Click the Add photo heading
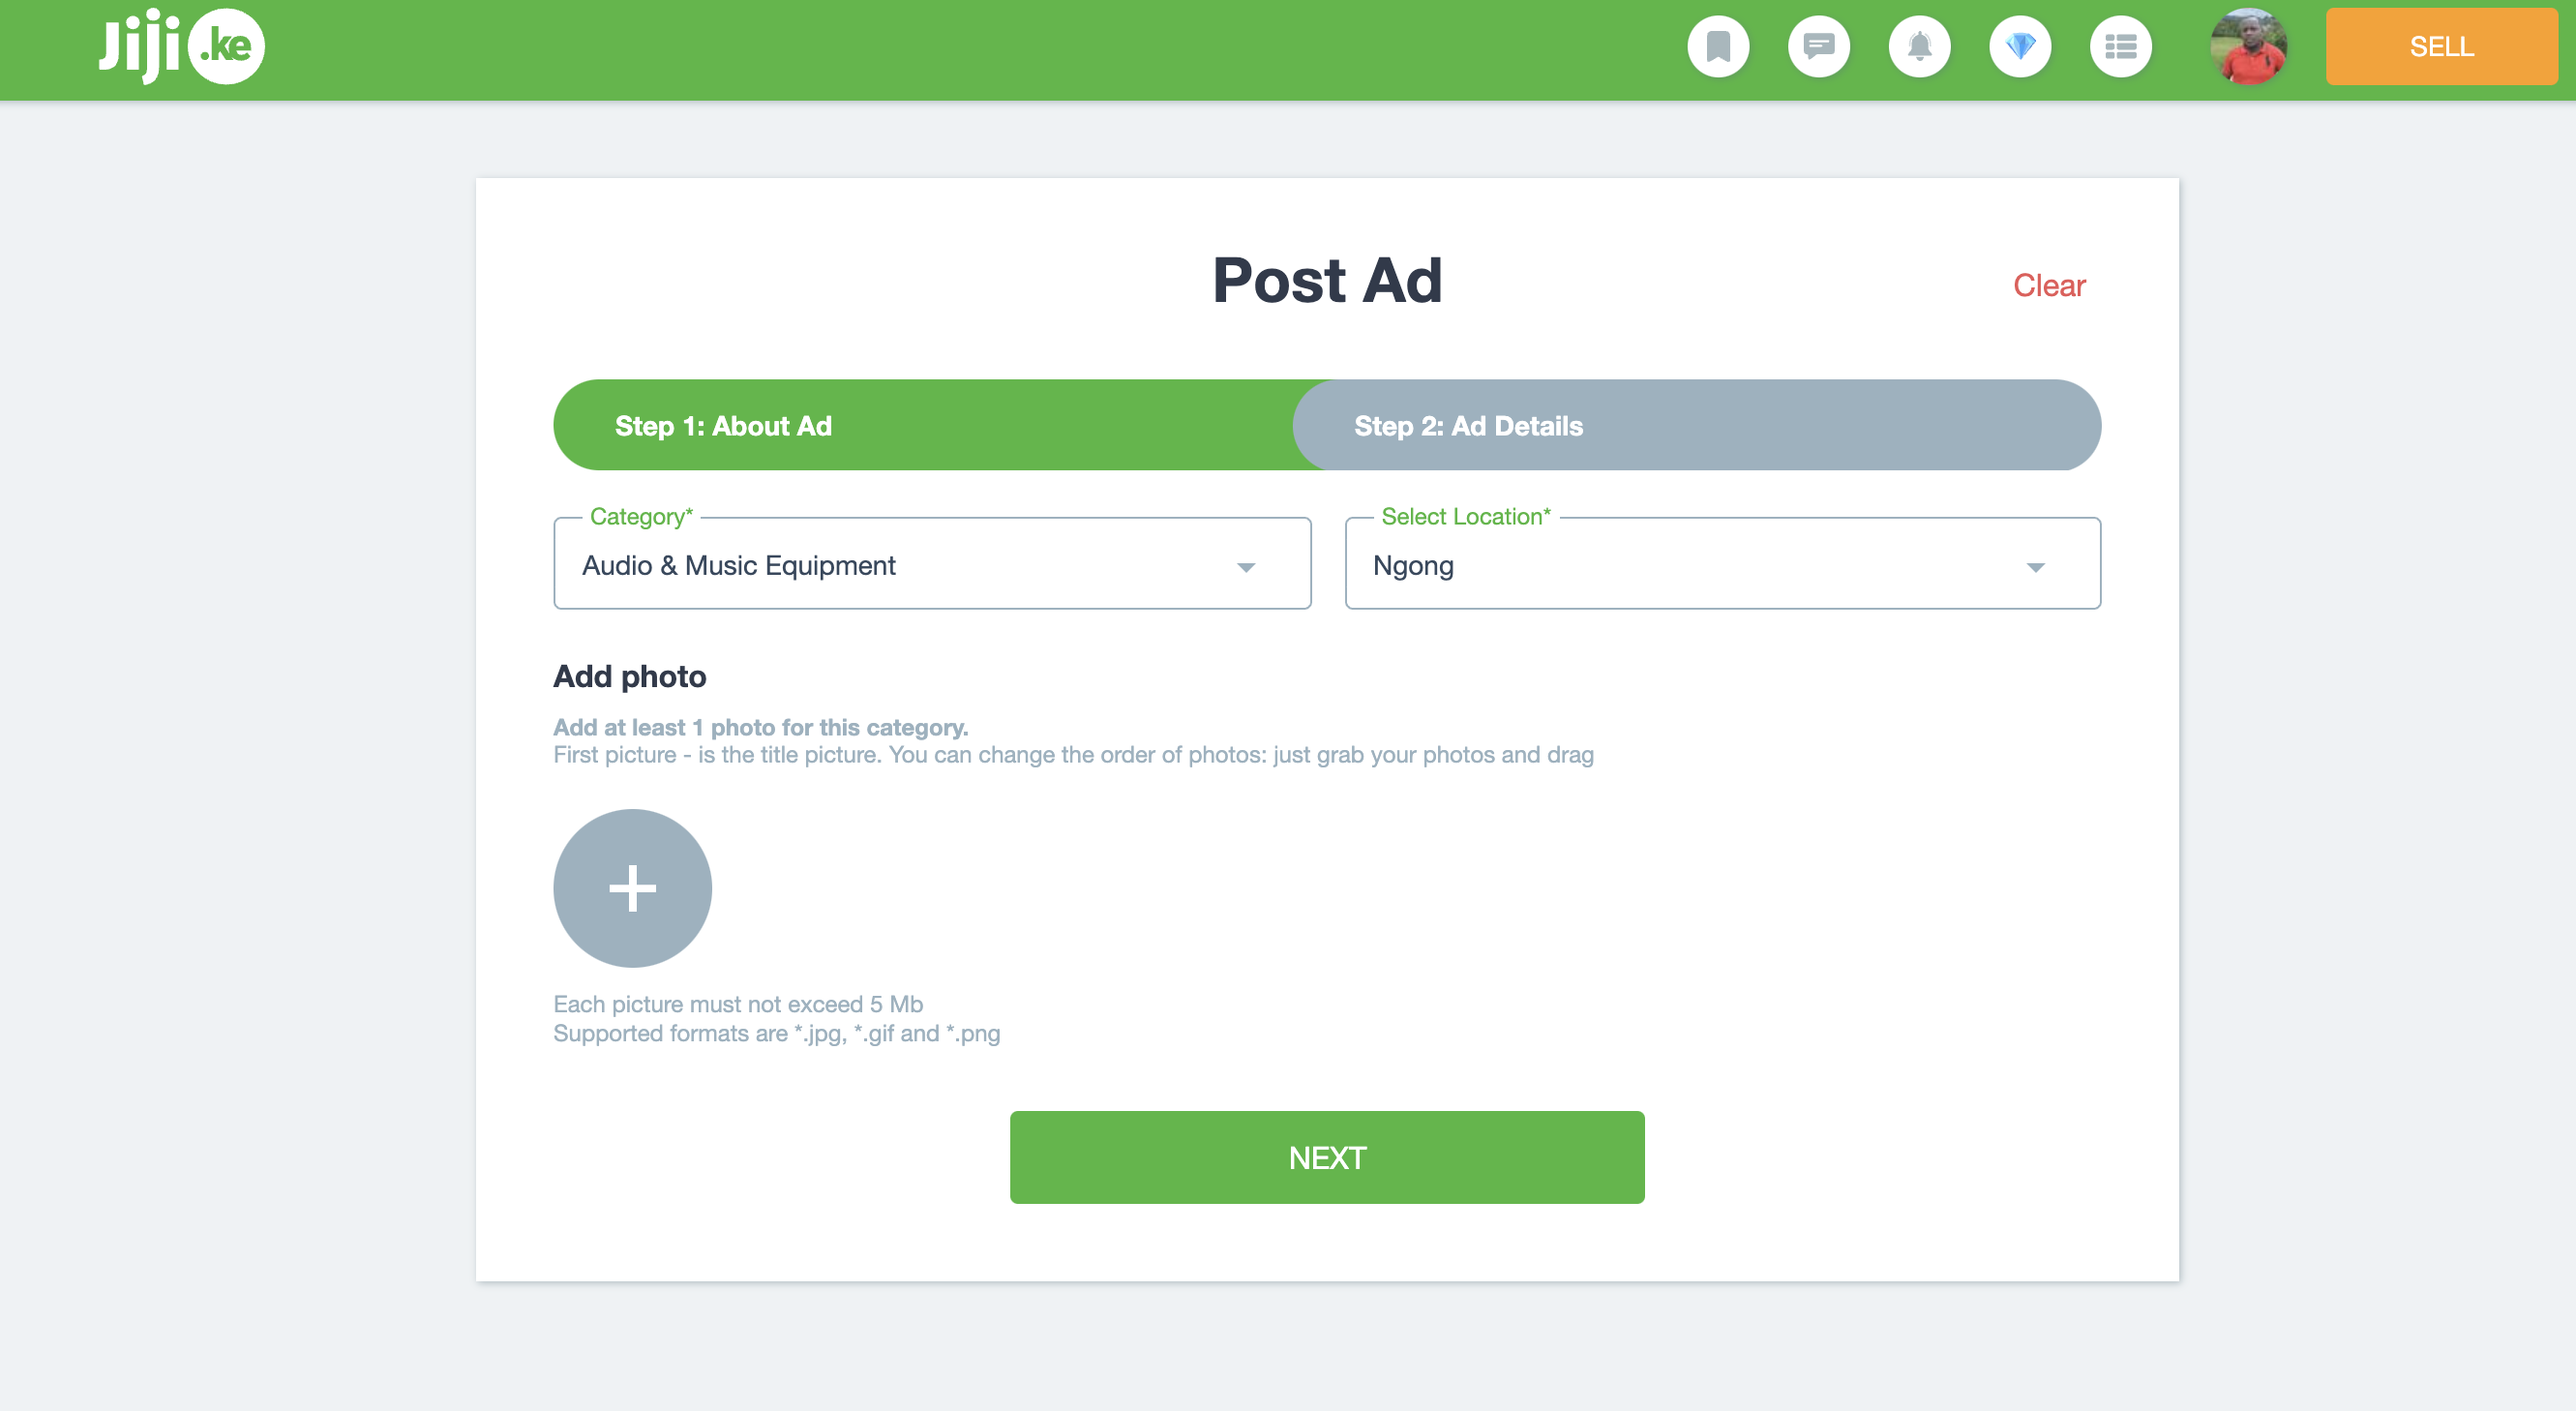Image resolution: width=2576 pixels, height=1411 pixels. pyautogui.click(x=630, y=677)
